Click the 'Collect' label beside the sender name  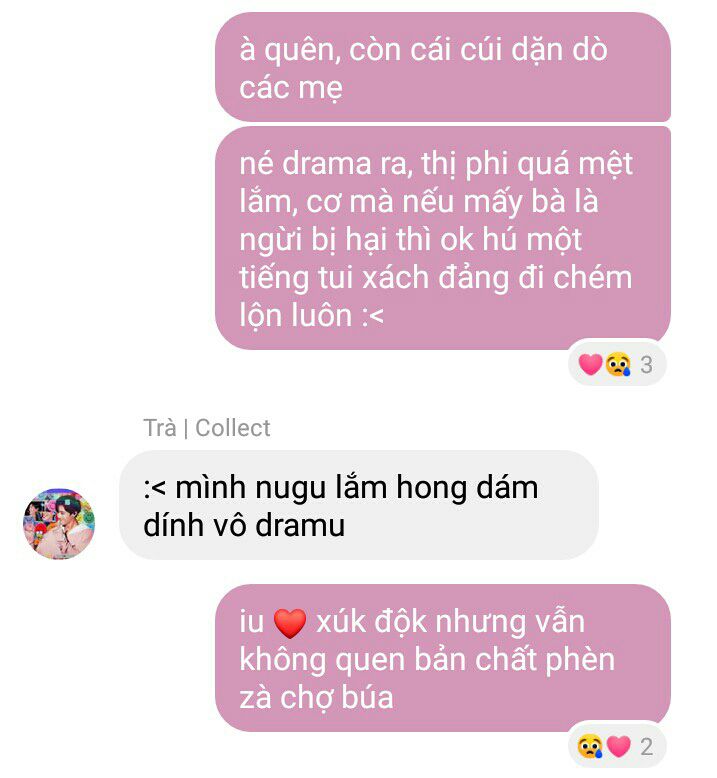[x=233, y=428]
